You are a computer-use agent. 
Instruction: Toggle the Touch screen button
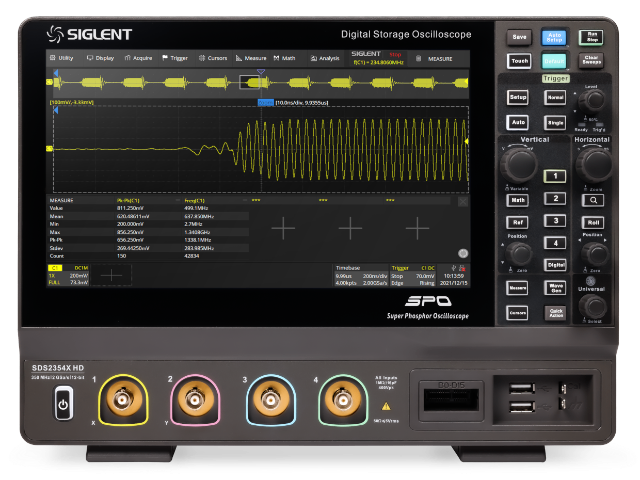point(519,61)
